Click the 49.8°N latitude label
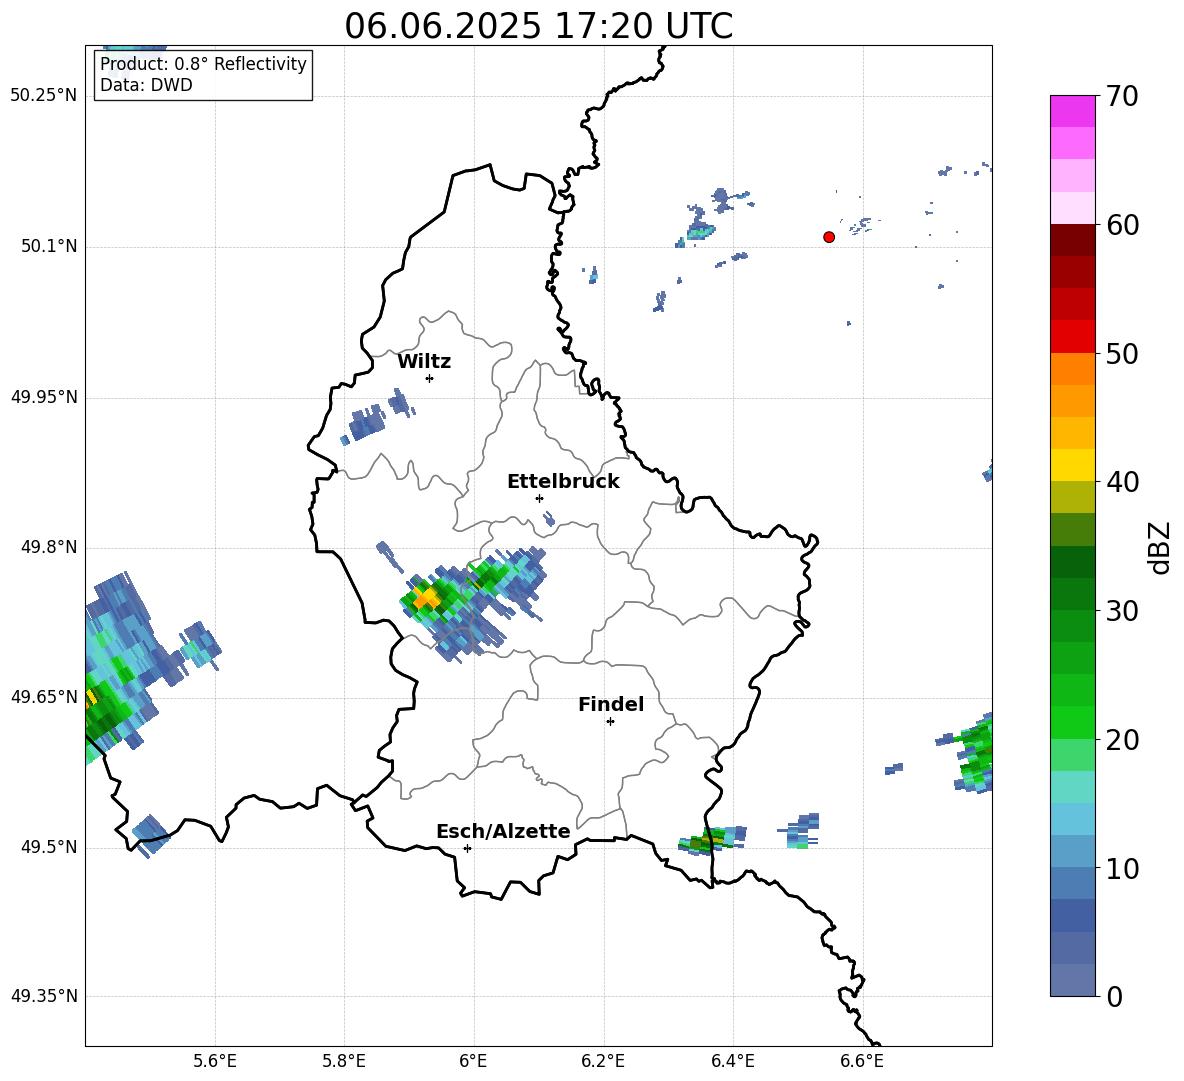 [48, 547]
